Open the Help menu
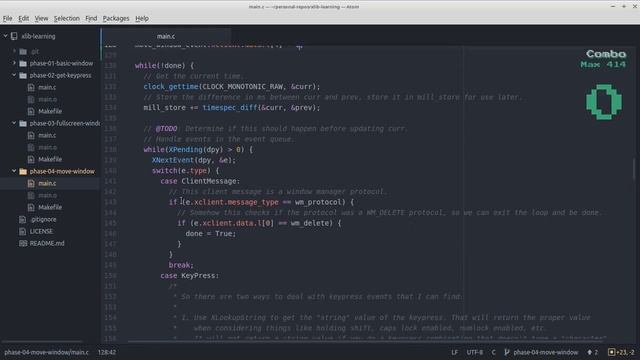640x360 pixels. (142, 18)
